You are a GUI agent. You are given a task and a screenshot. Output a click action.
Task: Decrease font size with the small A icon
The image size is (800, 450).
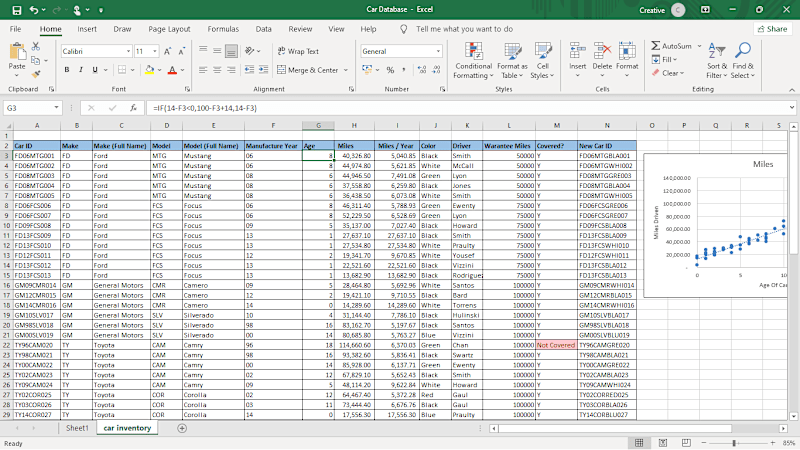181,51
